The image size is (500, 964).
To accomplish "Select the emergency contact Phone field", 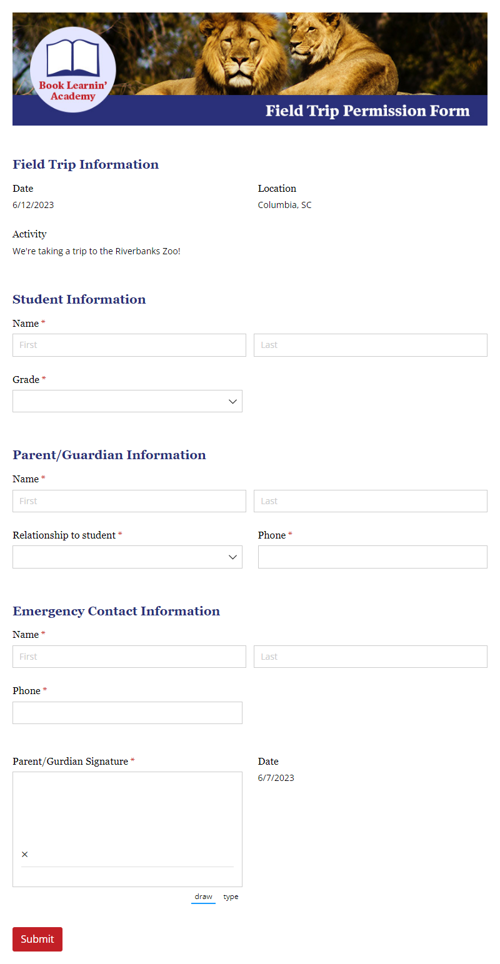I will tap(127, 713).
